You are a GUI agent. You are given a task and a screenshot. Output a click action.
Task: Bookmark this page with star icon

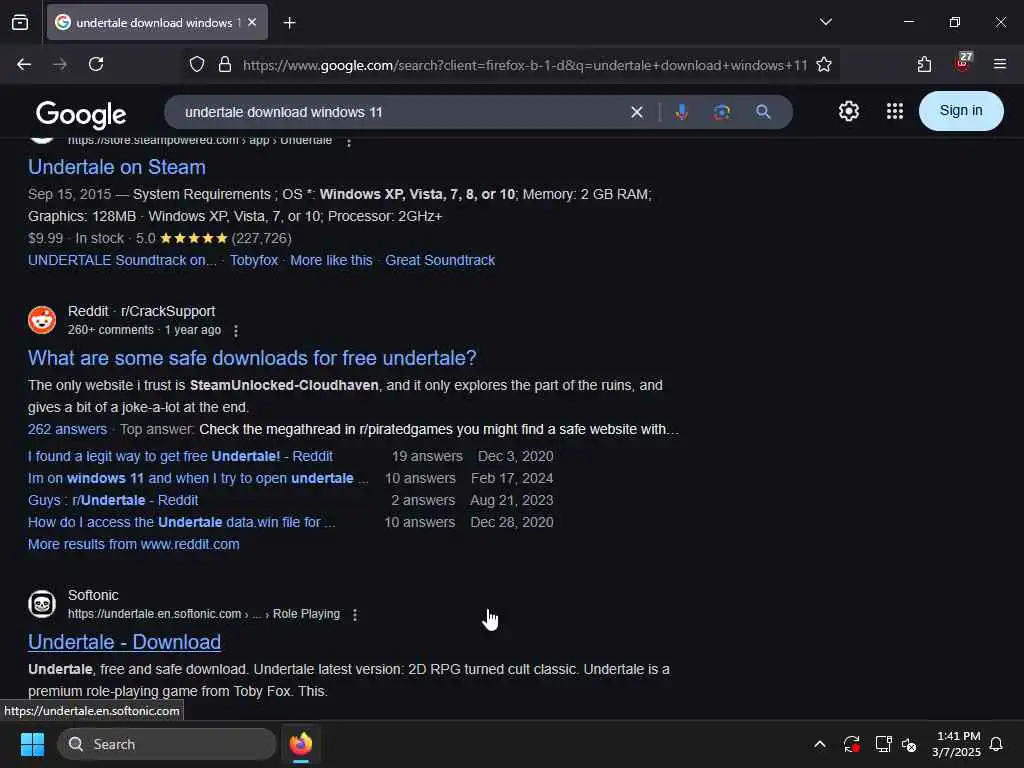pos(824,65)
